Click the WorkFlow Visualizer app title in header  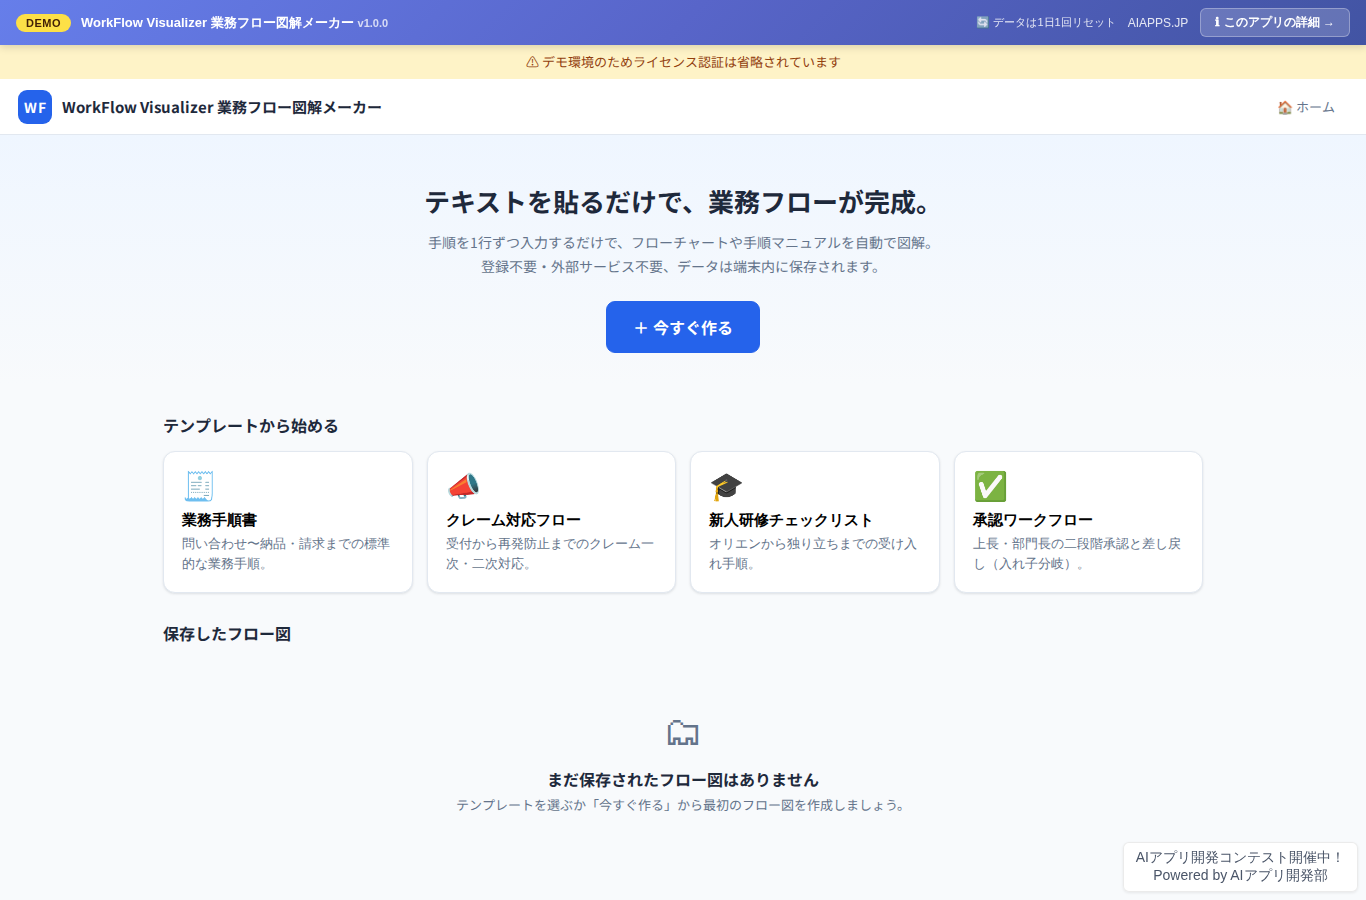click(x=222, y=107)
